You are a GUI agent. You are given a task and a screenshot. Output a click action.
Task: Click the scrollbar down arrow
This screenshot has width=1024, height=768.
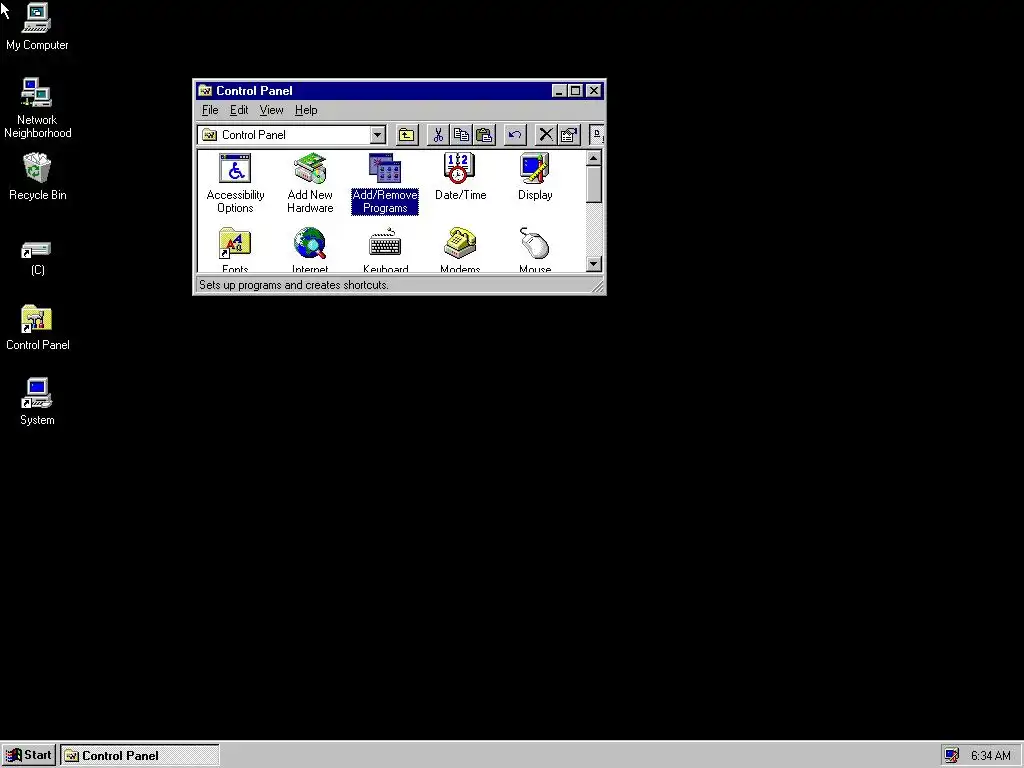[x=594, y=264]
